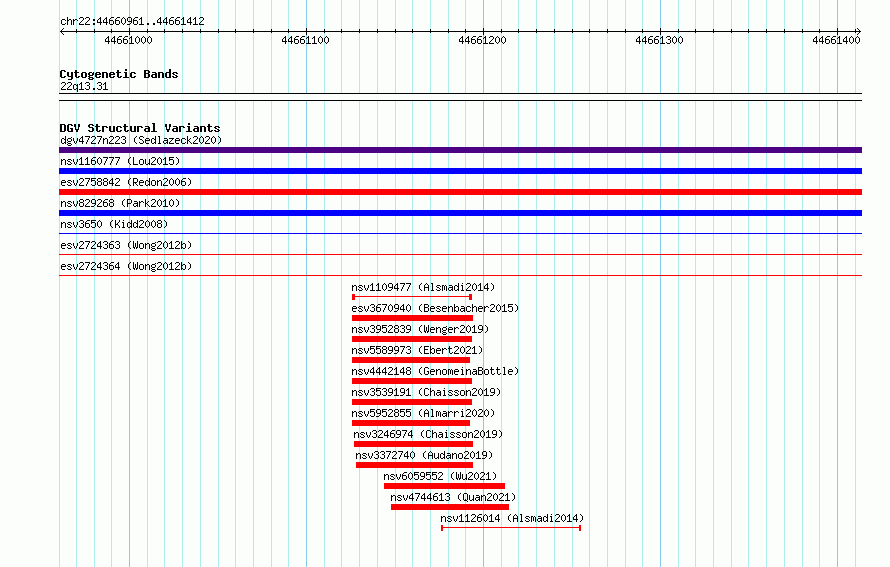Click the red bar under nsv5589973
Screen dimensions: 890x567
pyautogui.click(x=411, y=360)
